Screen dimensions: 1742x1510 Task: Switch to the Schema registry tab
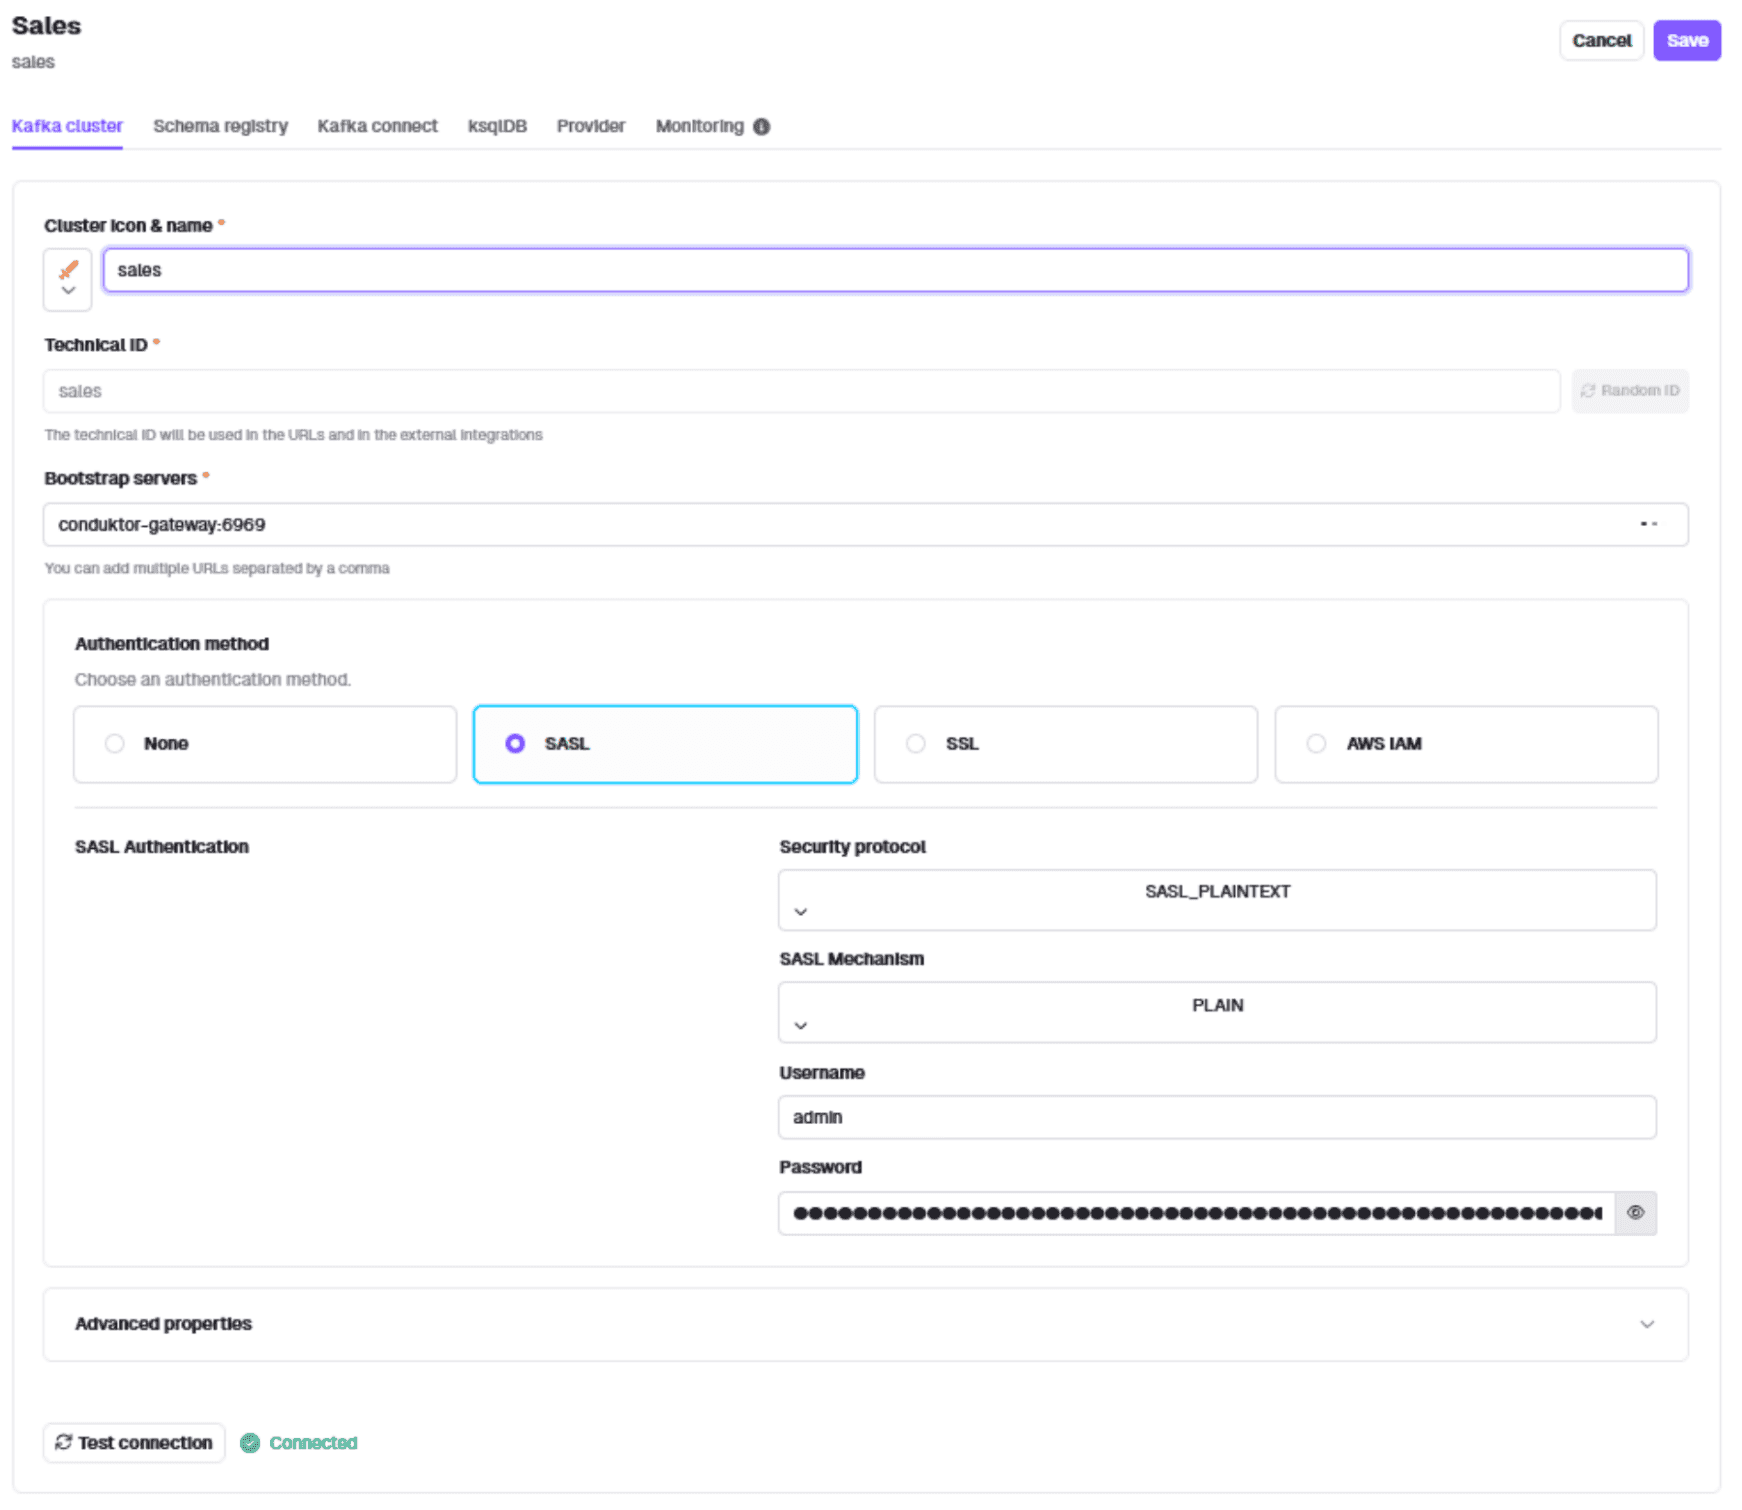coord(220,127)
